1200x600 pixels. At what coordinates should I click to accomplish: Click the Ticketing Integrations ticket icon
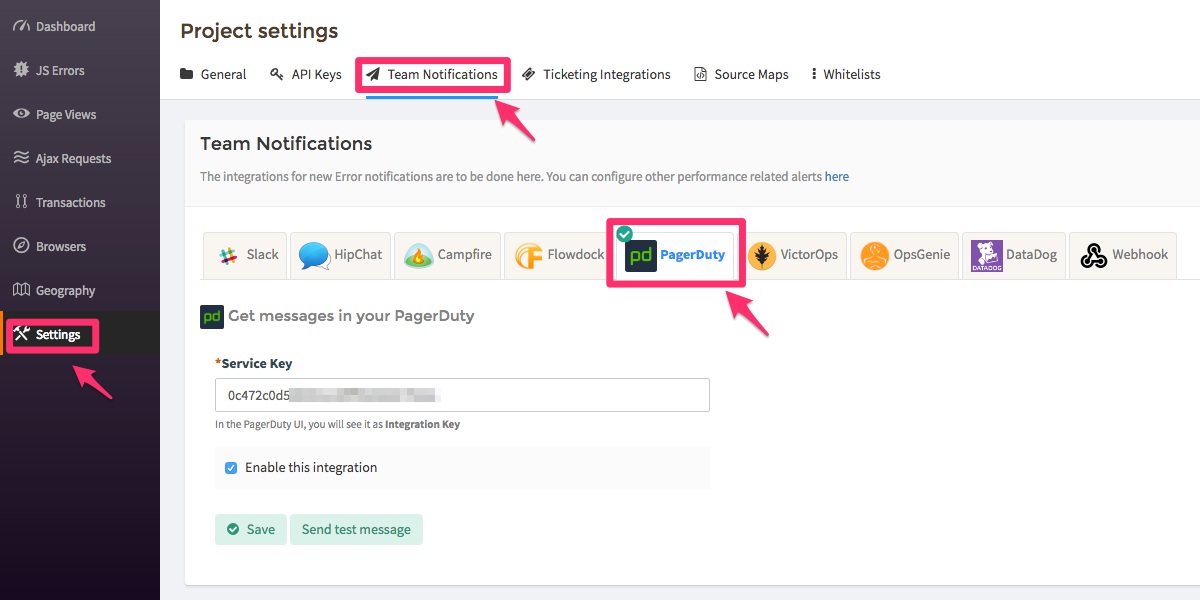529,74
